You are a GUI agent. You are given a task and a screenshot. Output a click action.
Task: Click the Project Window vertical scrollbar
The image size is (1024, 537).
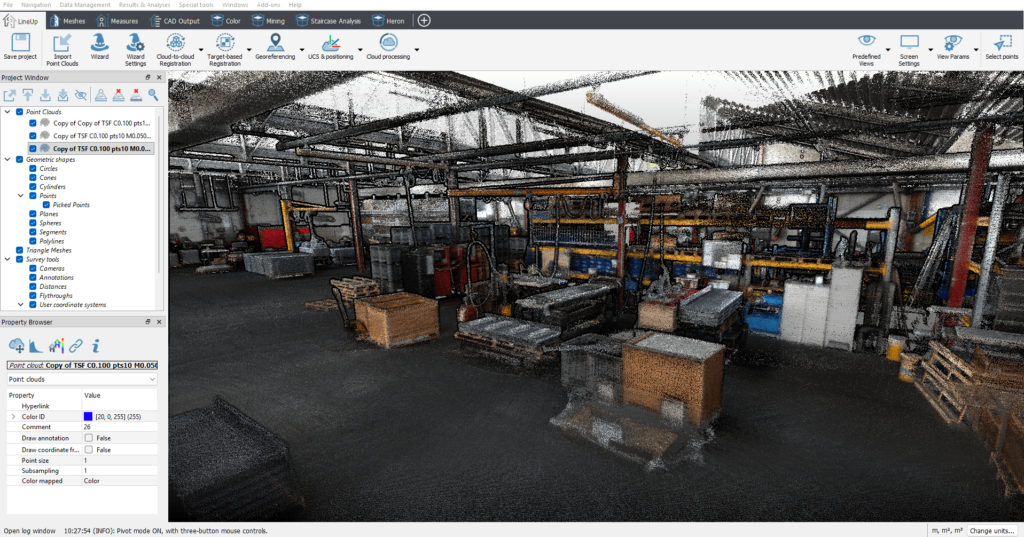click(159, 196)
